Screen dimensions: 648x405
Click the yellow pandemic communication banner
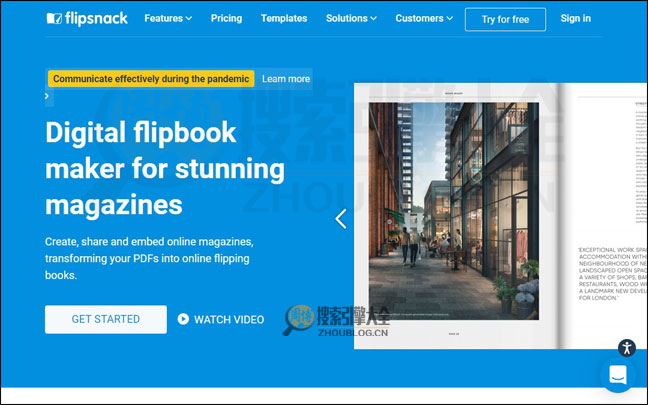151,79
